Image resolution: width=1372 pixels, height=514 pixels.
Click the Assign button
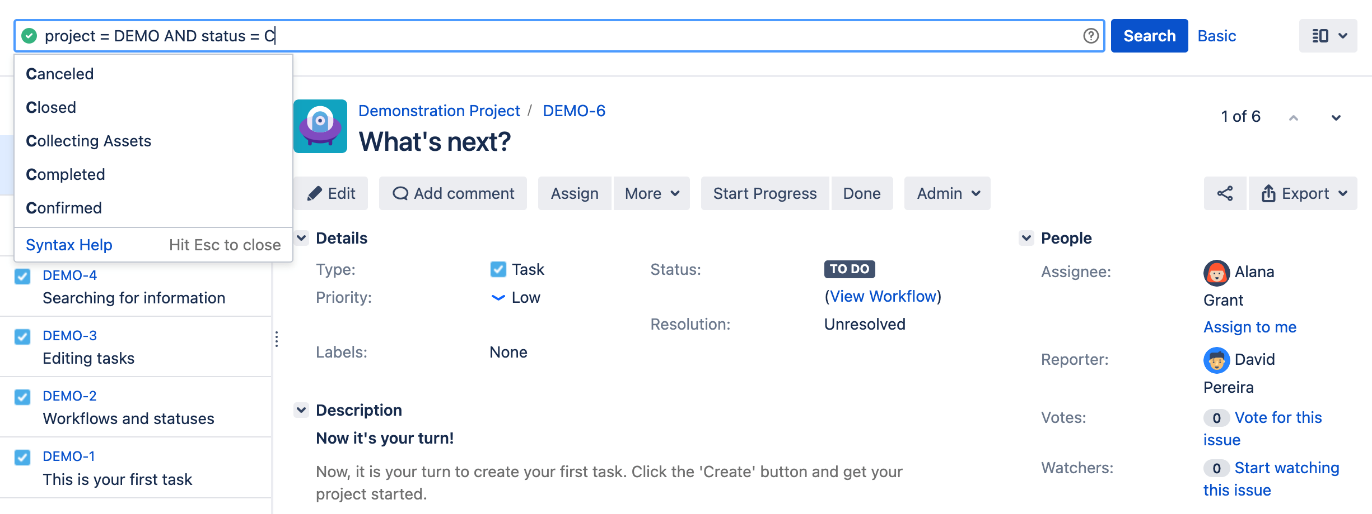point(575,193)
